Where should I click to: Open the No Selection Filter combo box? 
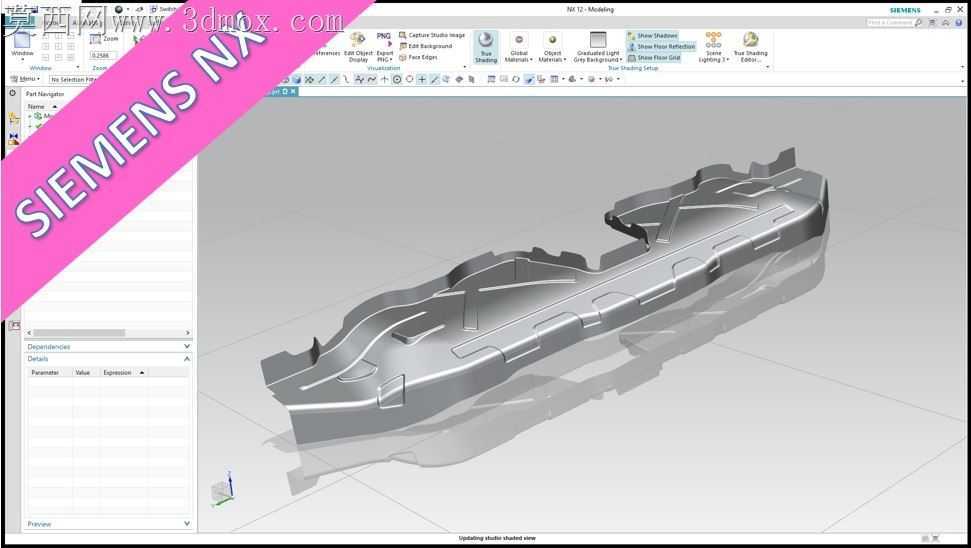(x=74, y=80)
